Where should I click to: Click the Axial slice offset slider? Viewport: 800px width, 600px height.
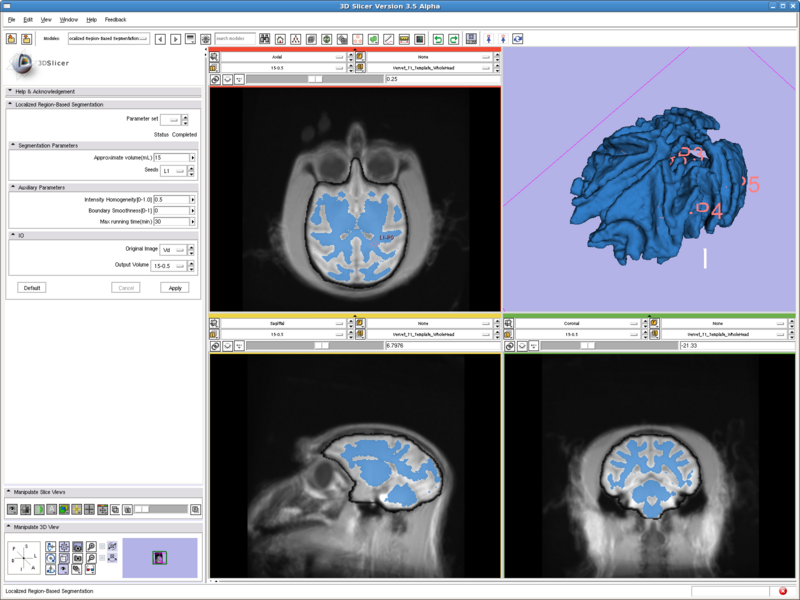pos(315,78)
